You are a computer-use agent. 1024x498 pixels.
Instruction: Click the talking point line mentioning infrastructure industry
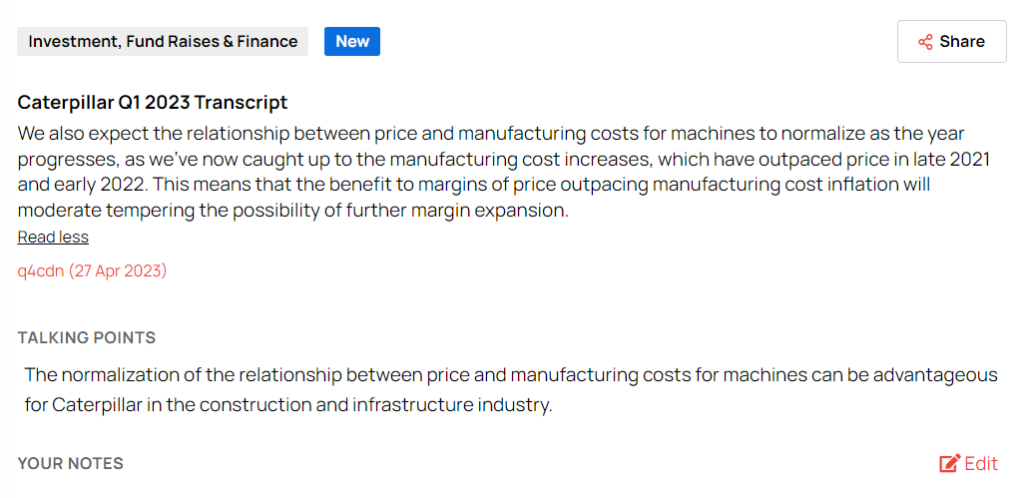coord(288,405)
